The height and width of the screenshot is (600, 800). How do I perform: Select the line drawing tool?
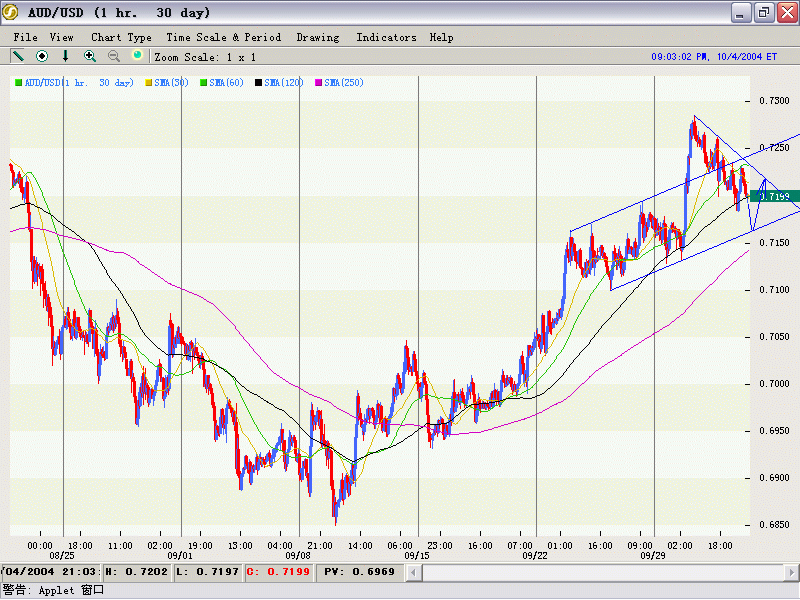pos(18,56)
